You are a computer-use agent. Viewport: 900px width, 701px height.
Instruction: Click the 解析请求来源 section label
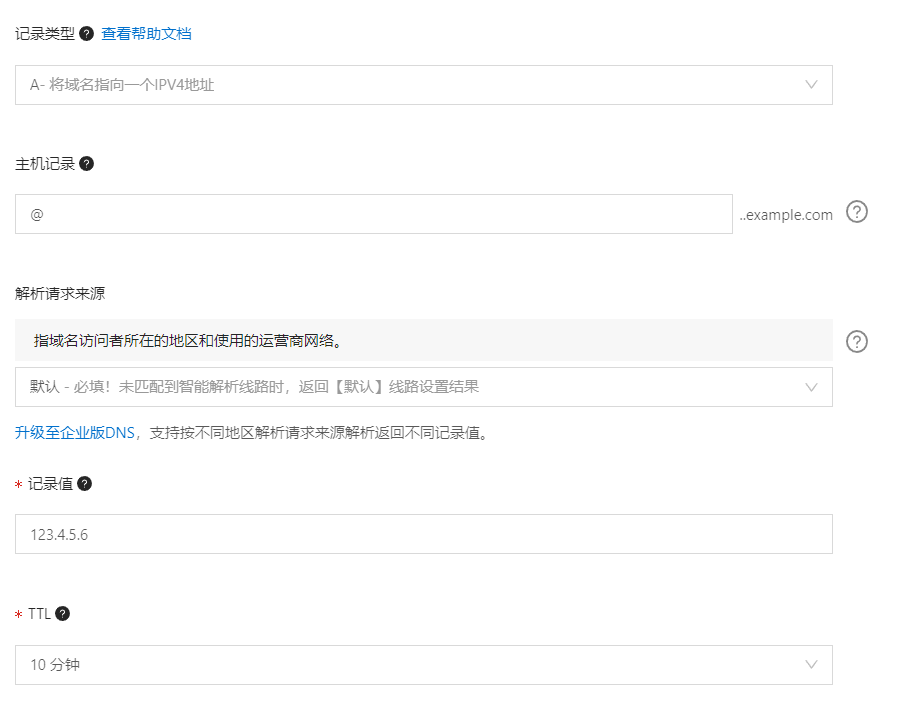point(60,293)
